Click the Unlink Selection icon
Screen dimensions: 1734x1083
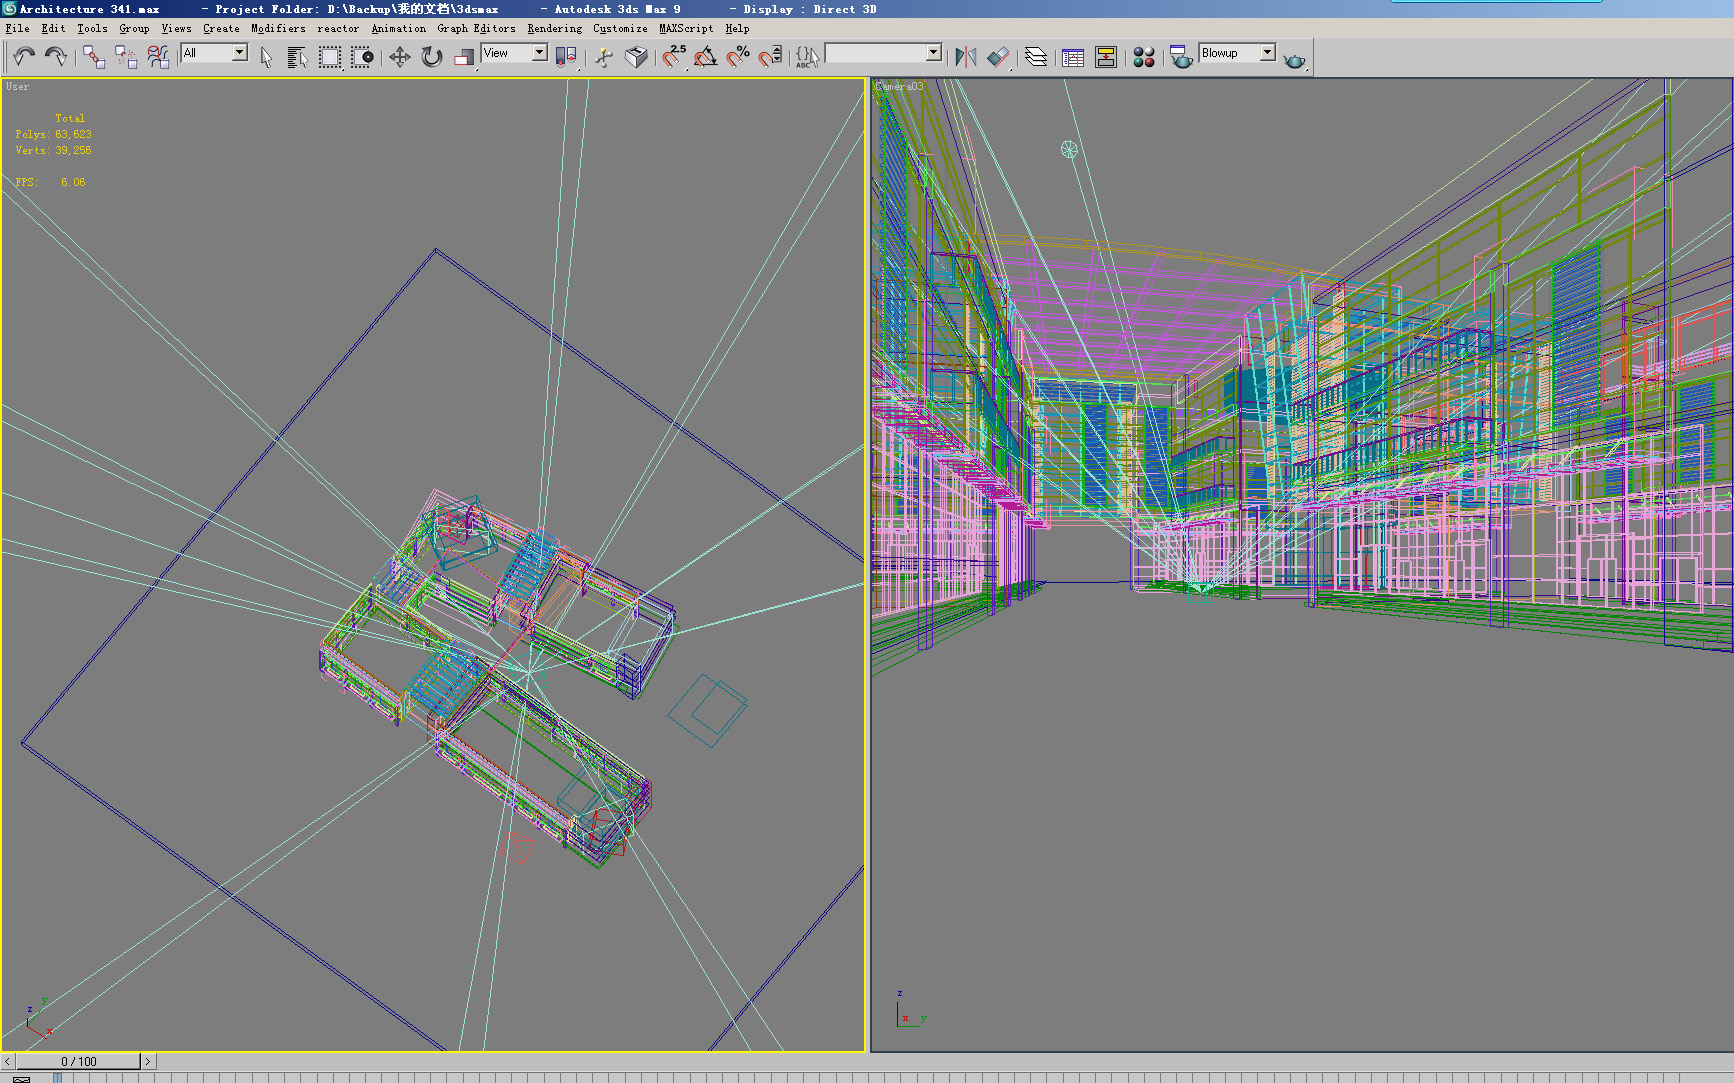point(126,57)
